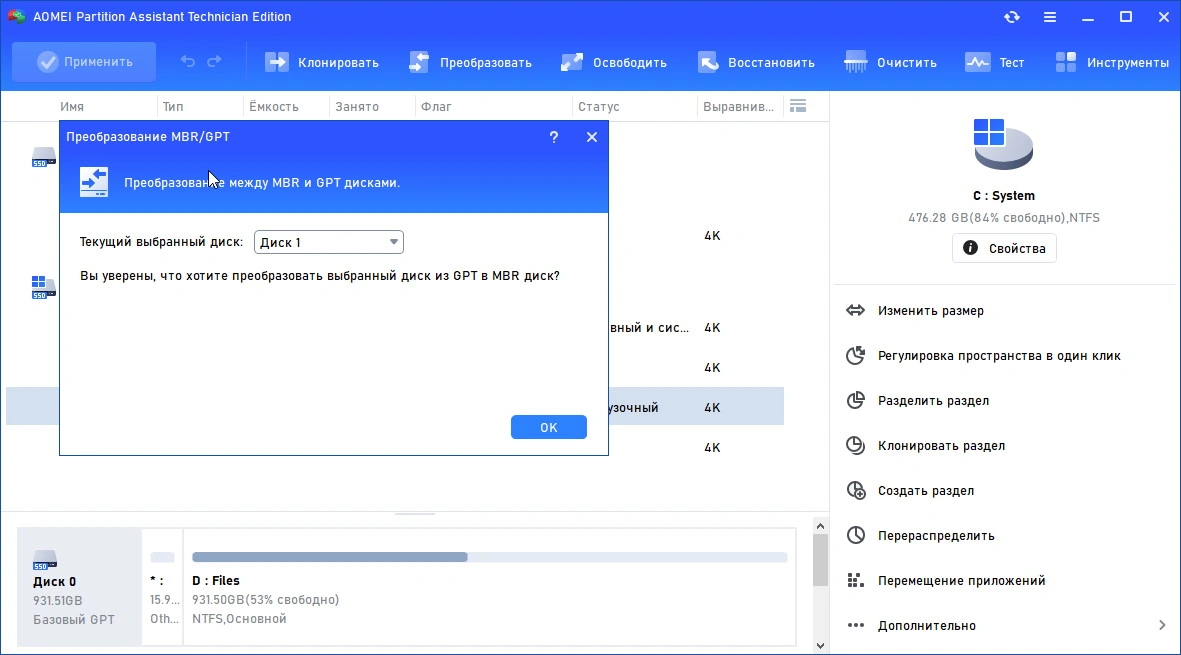Sort by Флаг column header

point(436,107)
